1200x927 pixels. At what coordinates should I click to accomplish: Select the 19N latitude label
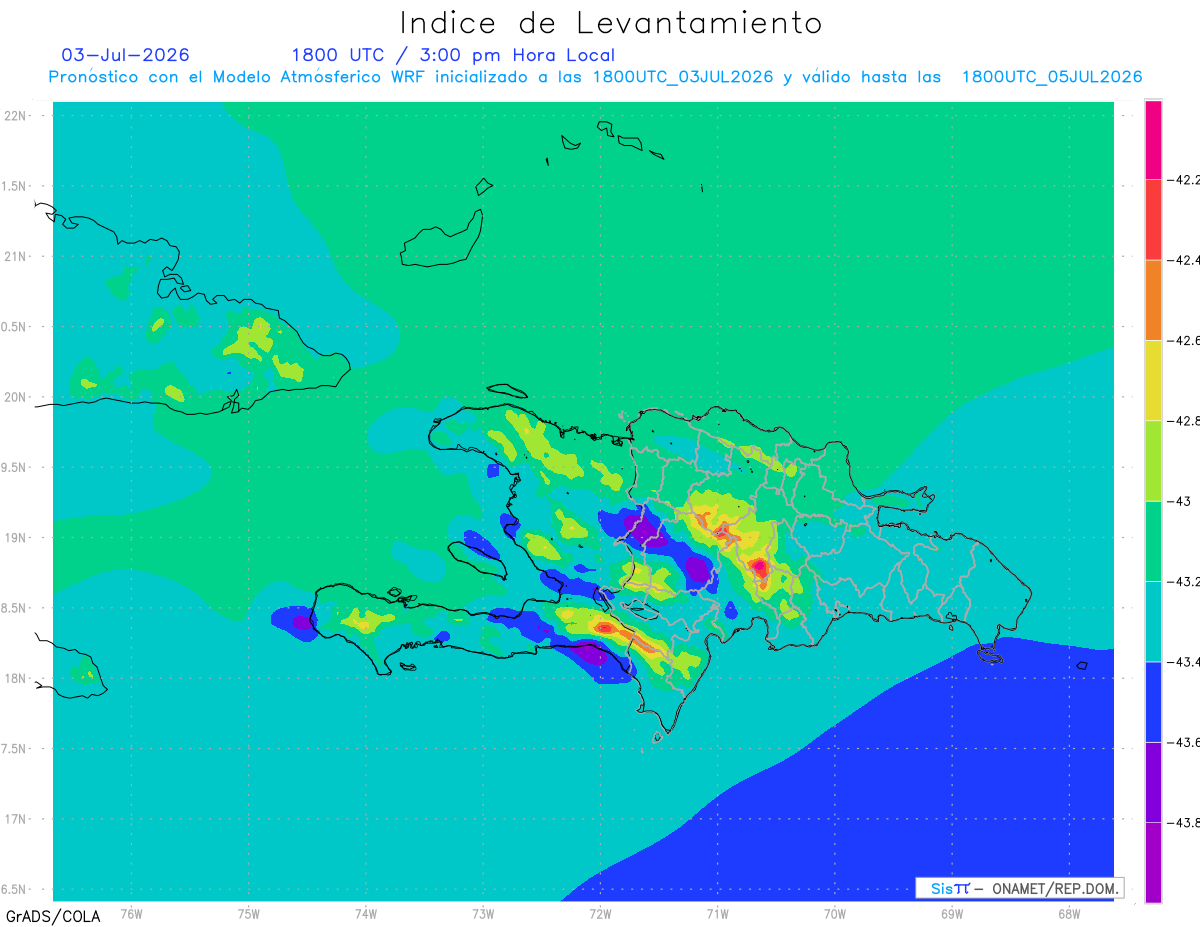point(16,538)
